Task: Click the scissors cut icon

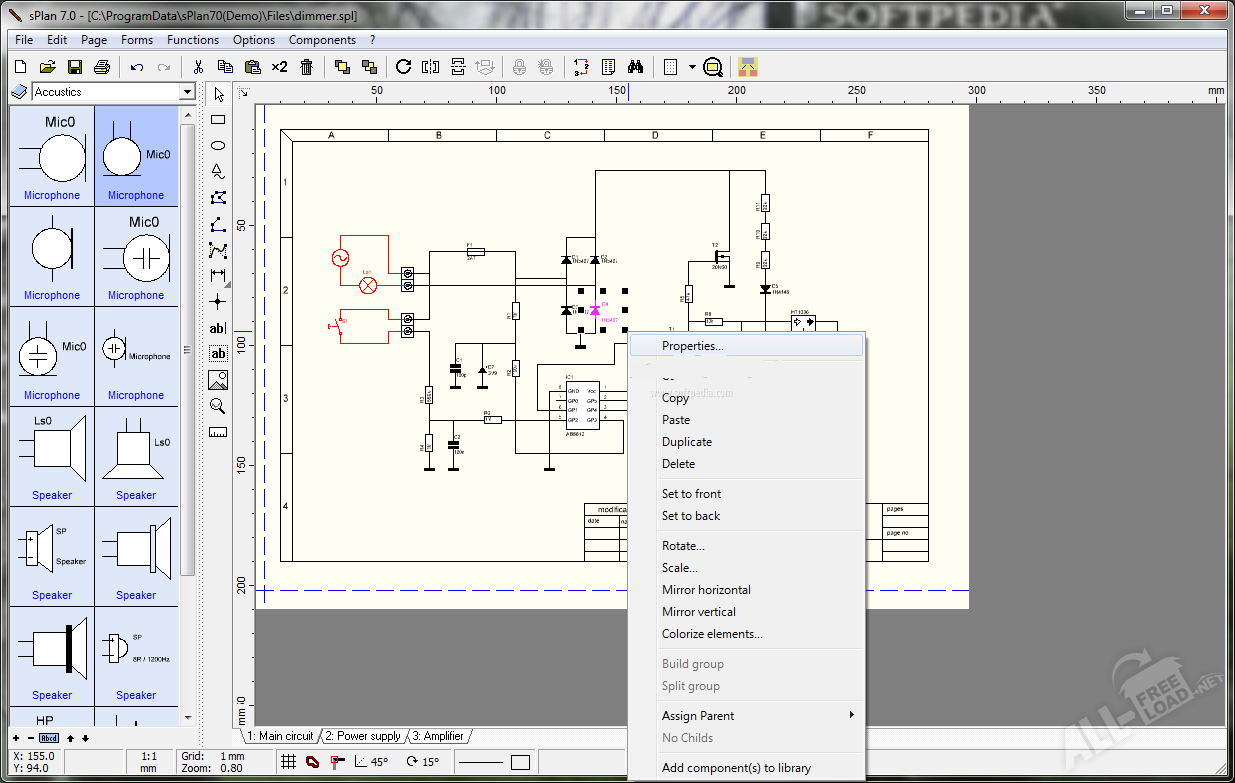Action: pos(198,67)
